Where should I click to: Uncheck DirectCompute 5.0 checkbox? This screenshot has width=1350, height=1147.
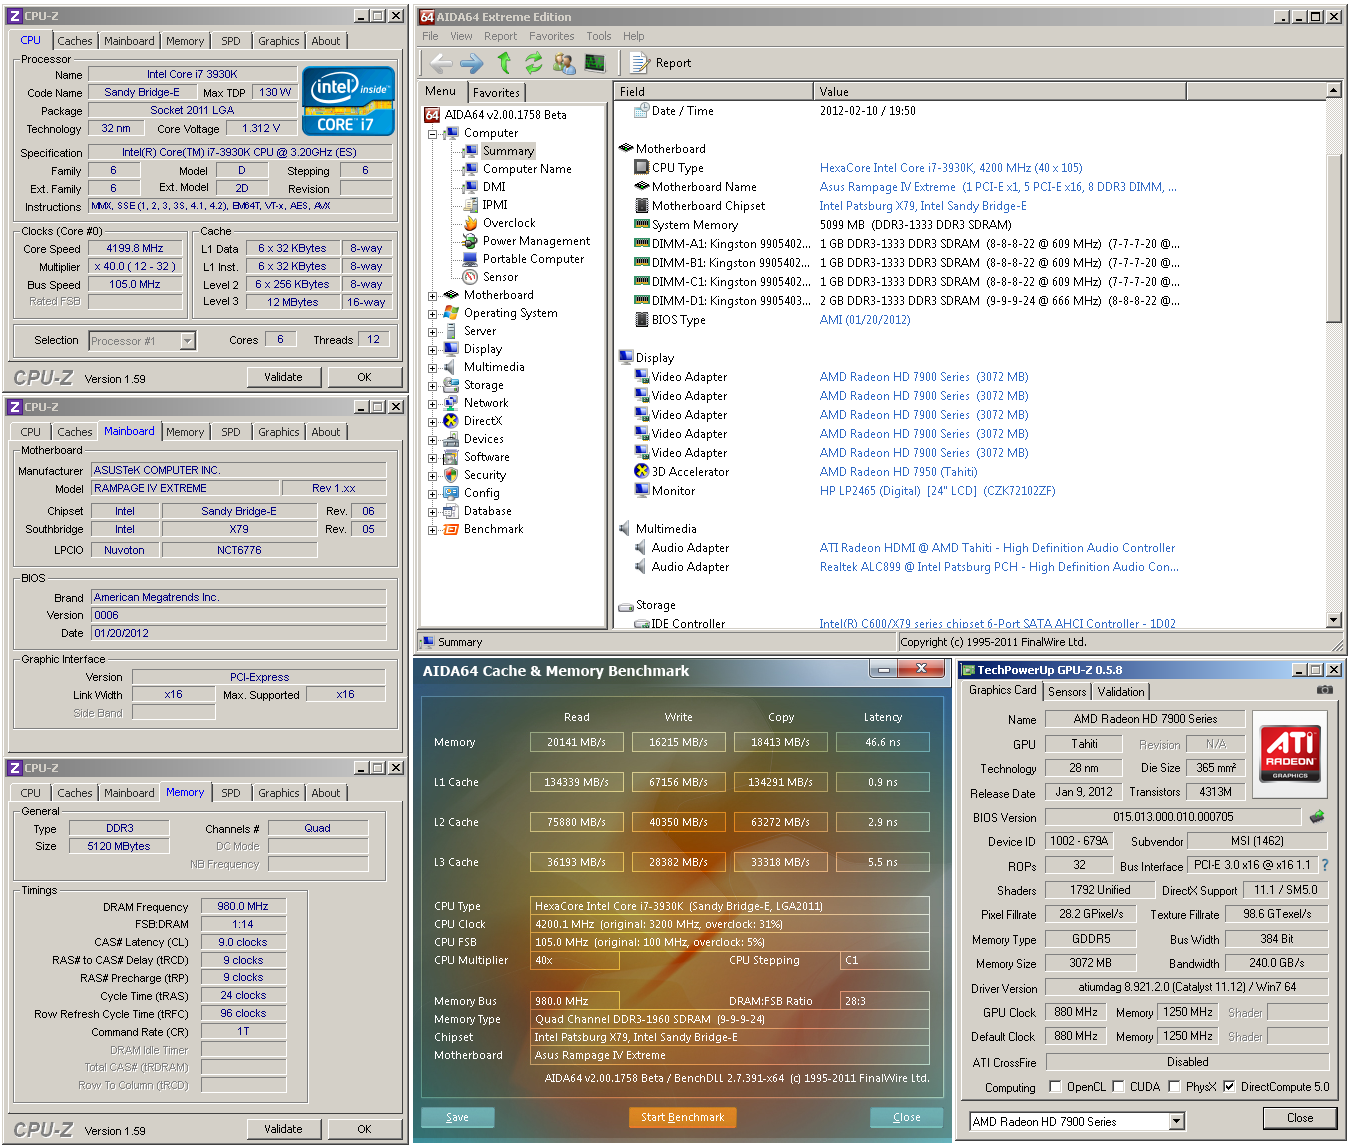coord(1229,1087)
